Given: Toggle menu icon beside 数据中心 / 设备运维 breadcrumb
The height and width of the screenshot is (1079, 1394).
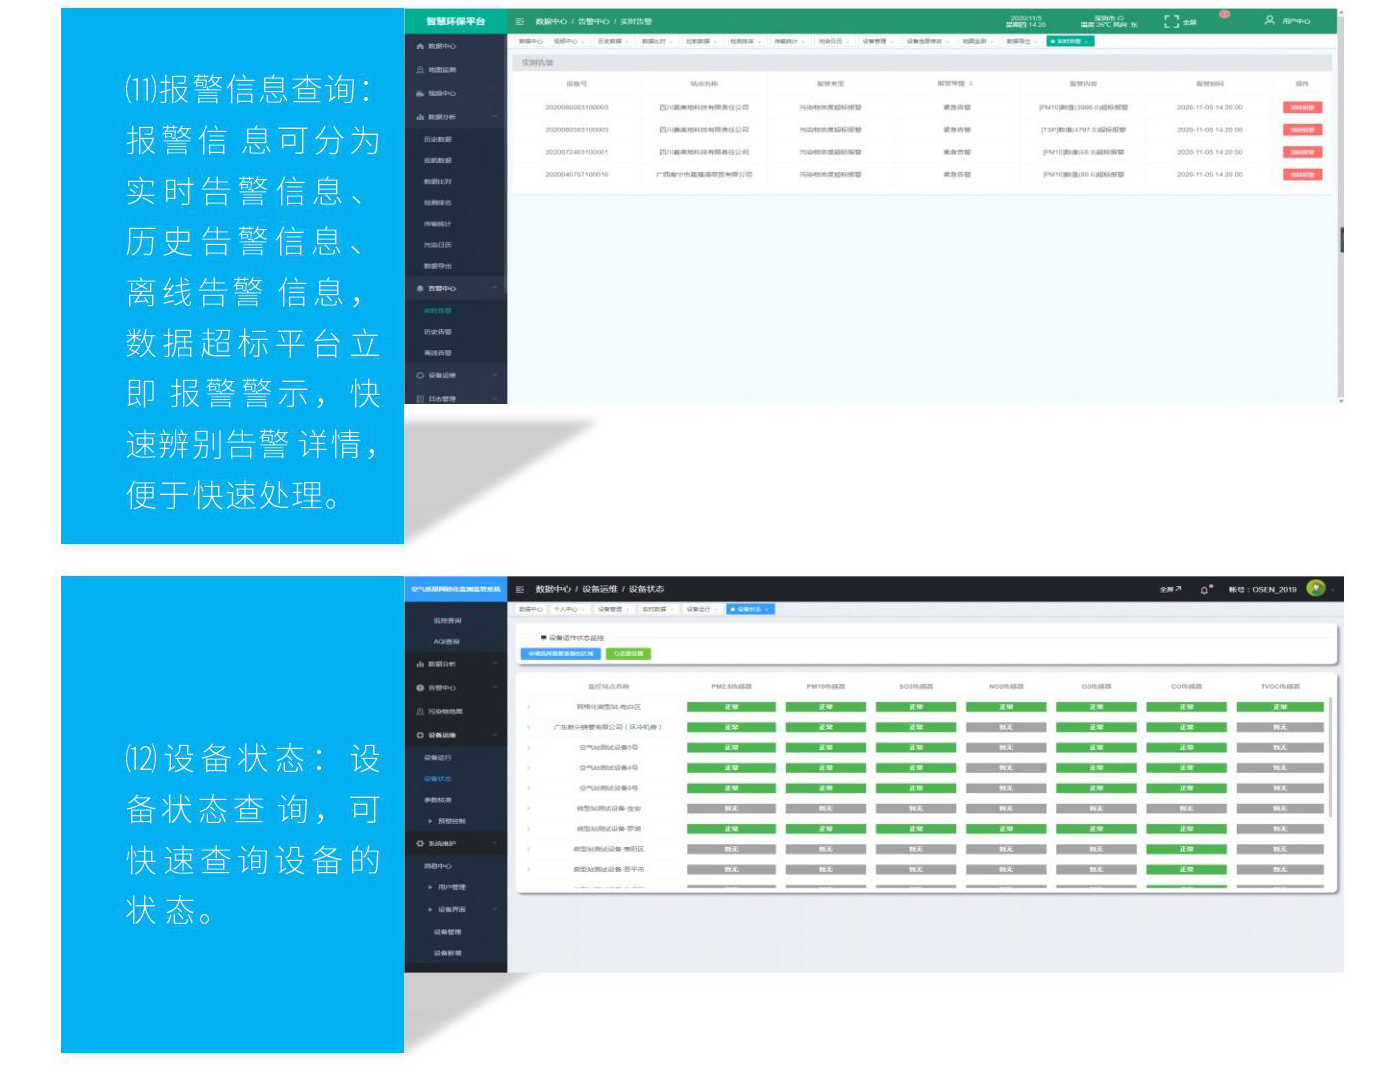Looking at the screenshot, I should tap(520, 590).
